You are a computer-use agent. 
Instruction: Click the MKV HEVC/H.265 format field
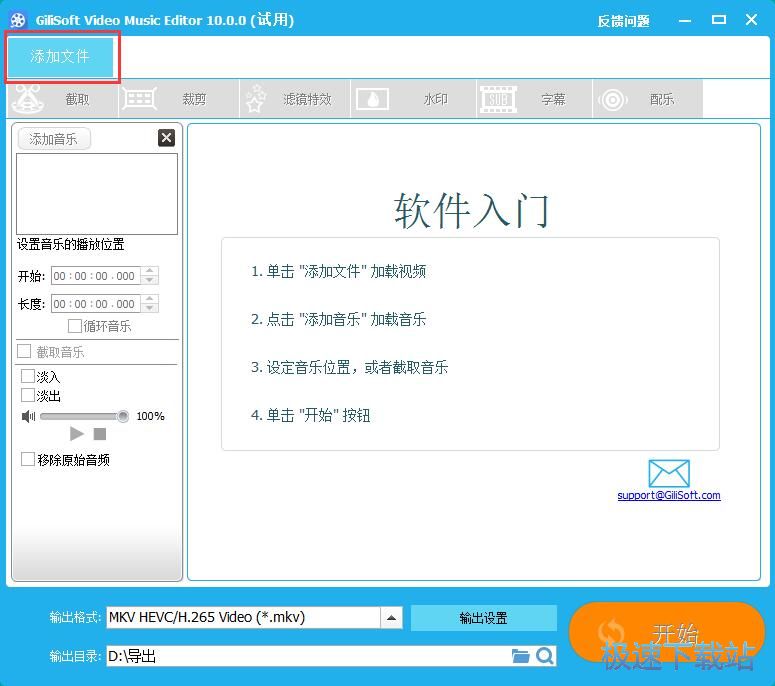tap(243, 618)
